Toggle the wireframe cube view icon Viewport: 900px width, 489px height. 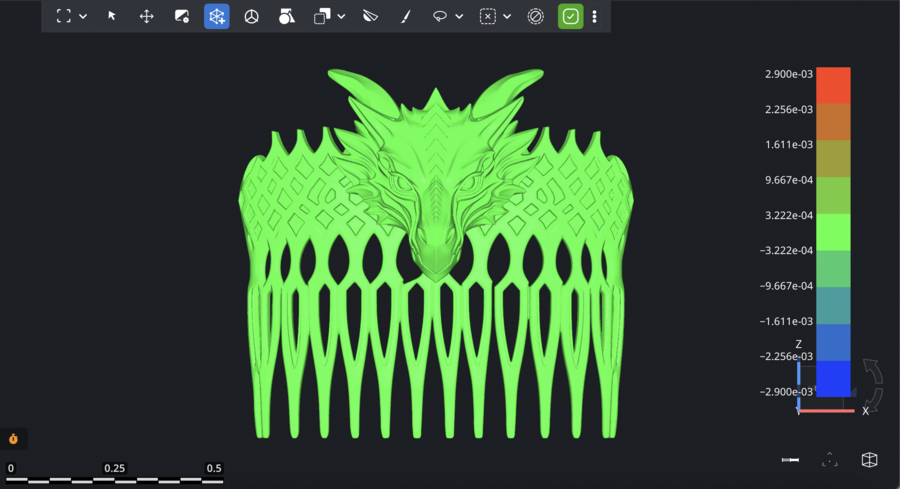(x=869, y=460)
